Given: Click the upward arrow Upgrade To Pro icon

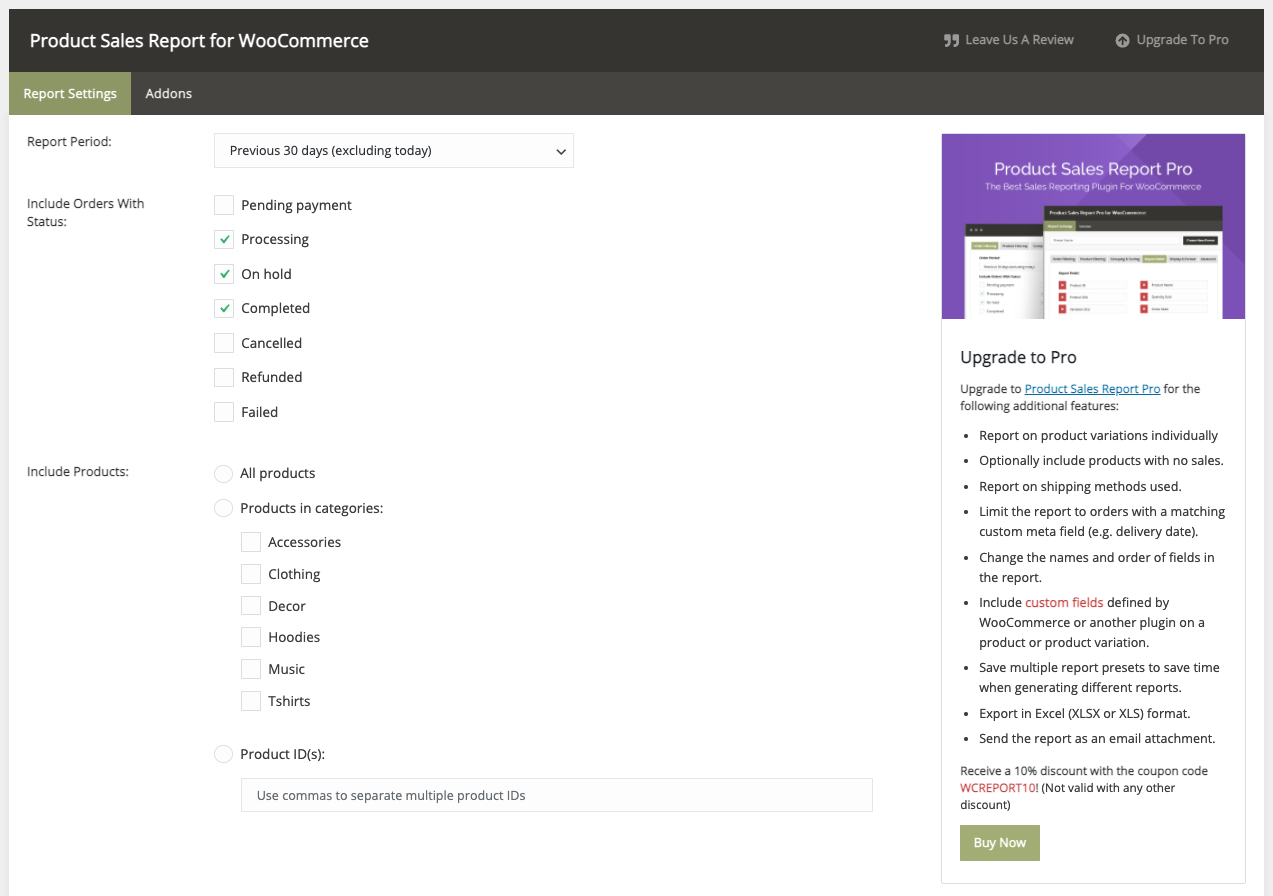Looking at the screenshot, I should [x=1122, y=40].
